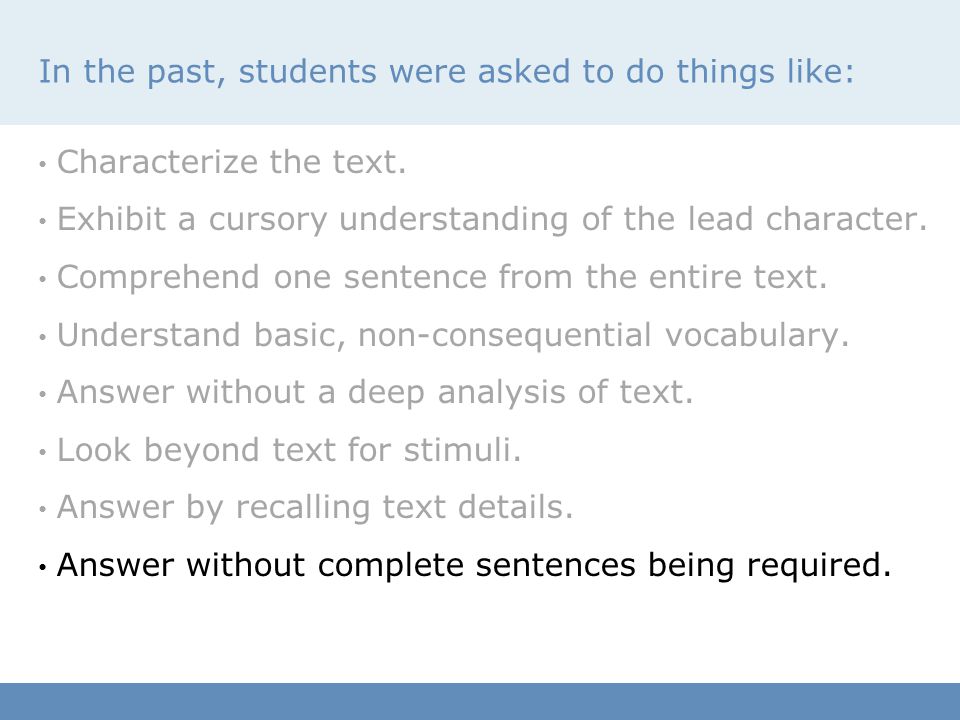
Task: Click the 'Exhibit a cursory understanding' bullet
Action: click(492, 219)
